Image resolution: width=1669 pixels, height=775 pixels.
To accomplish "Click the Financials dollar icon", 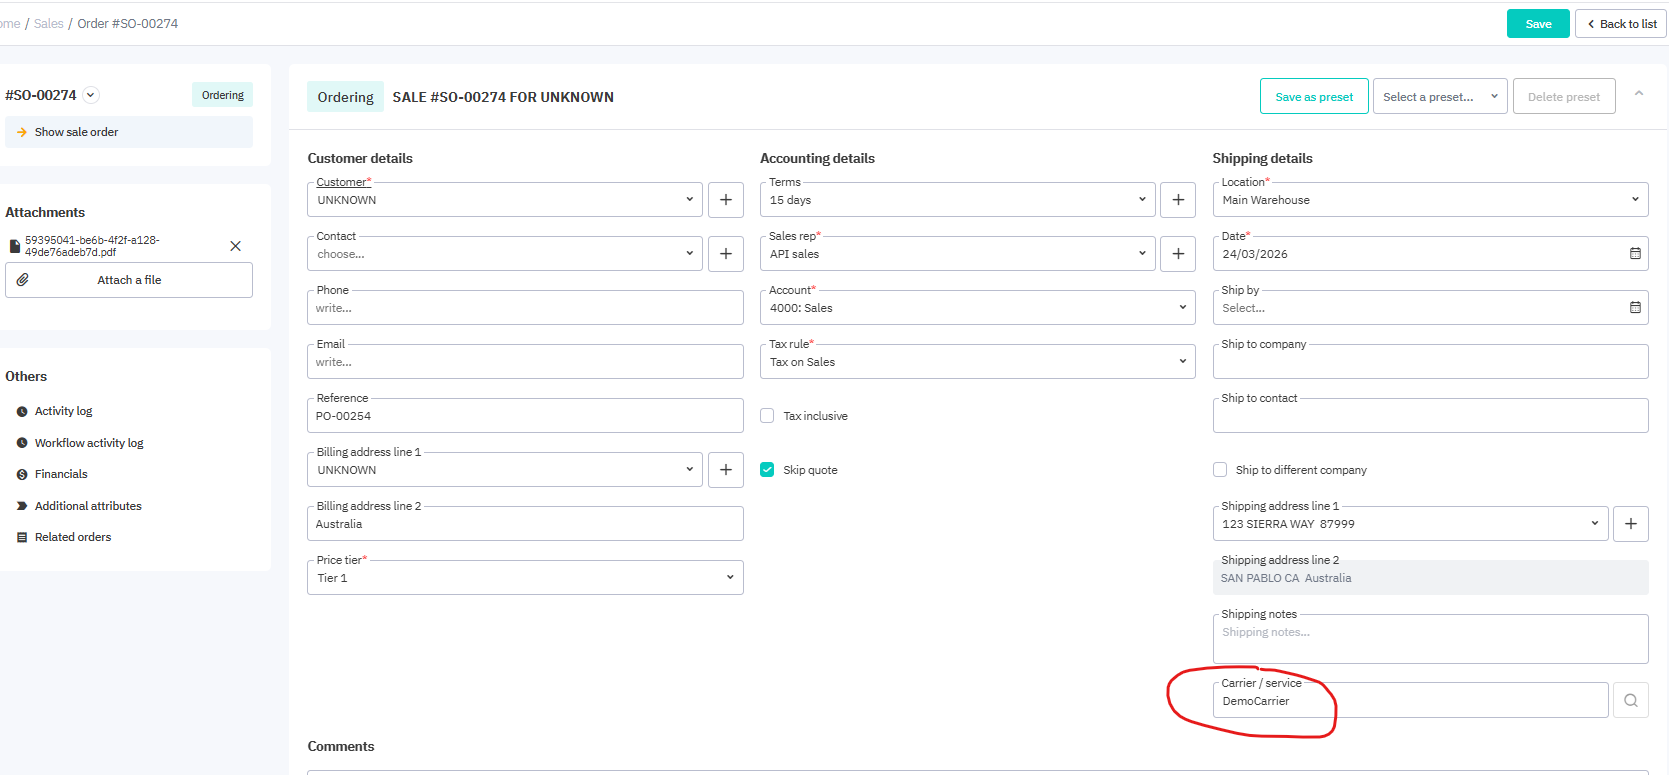I will 22,474.
